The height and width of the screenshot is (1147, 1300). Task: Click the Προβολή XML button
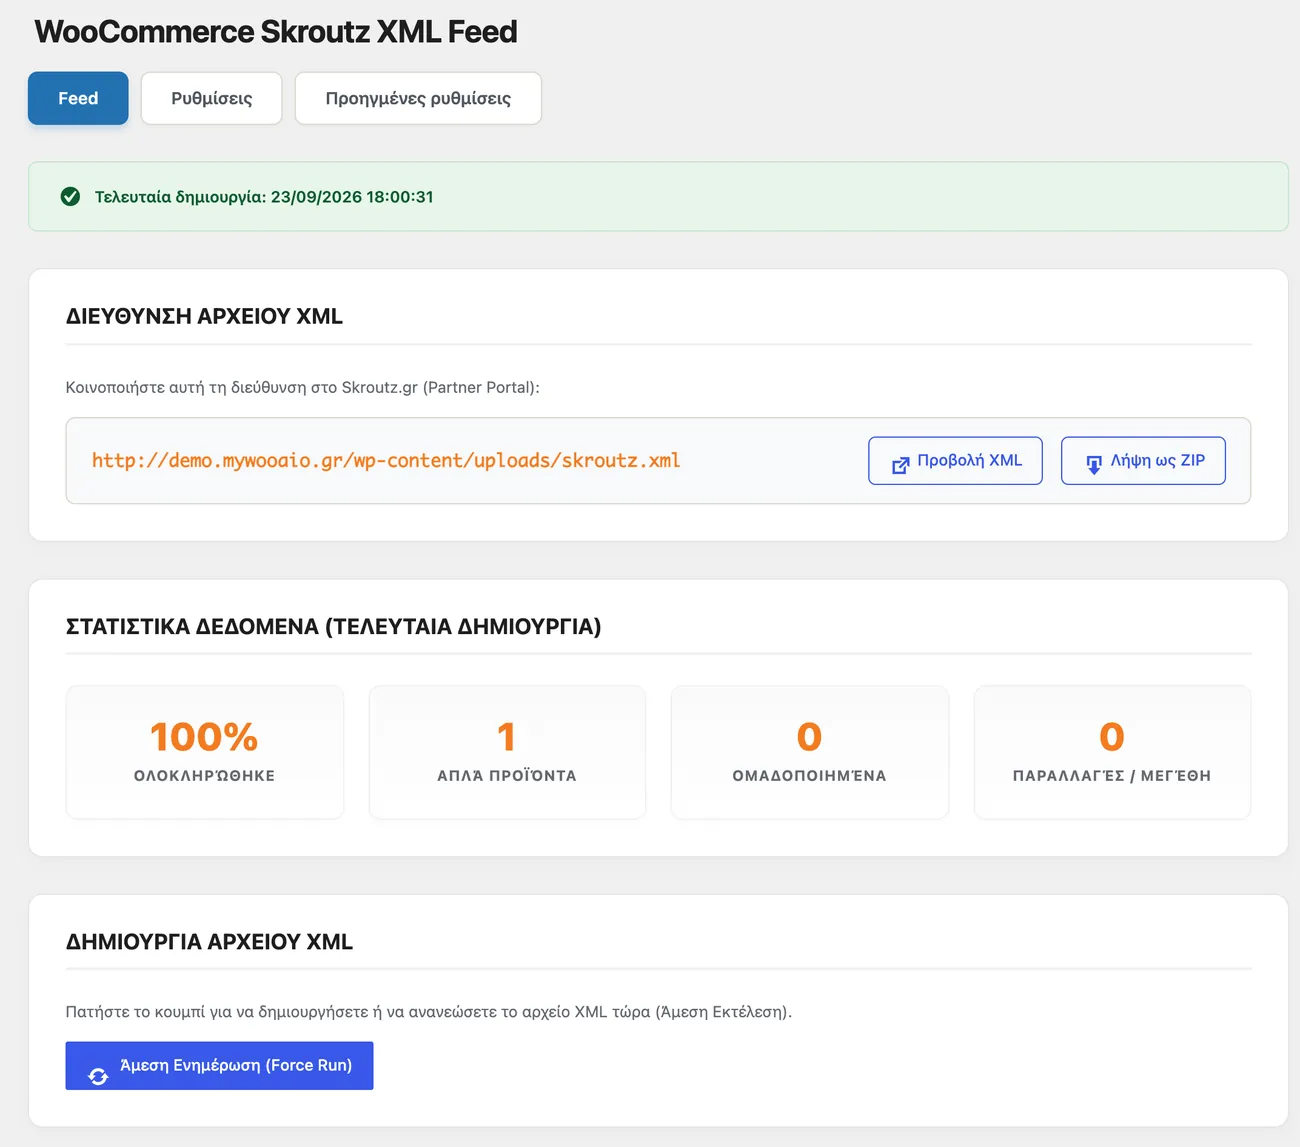point(955,461)
